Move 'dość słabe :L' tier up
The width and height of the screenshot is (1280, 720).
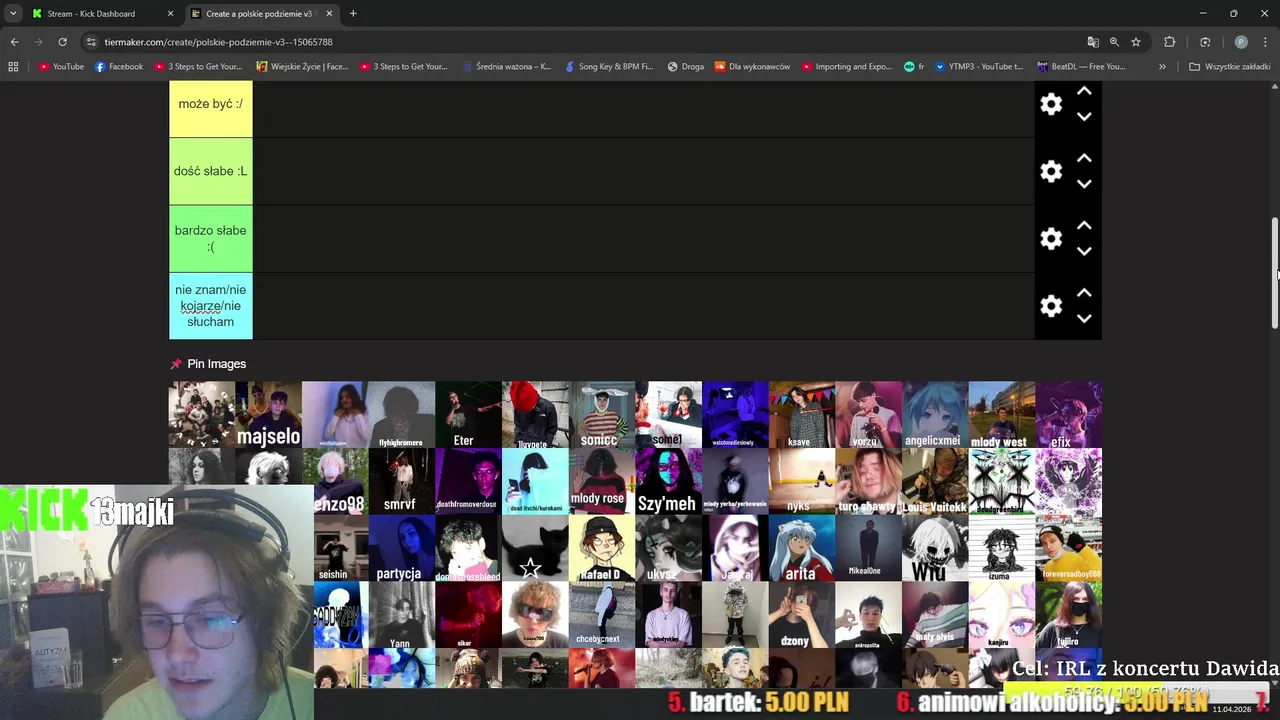tap(1084, 158)
